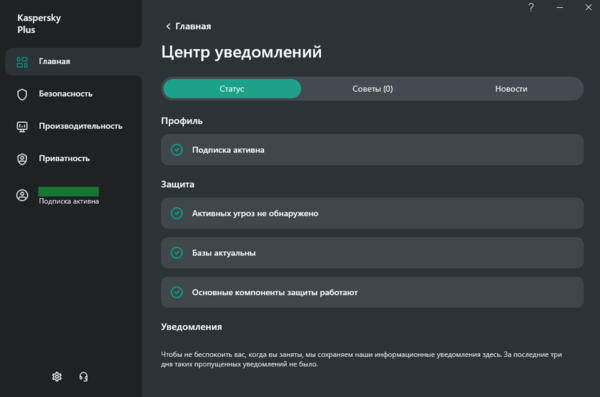Click Активных угроз не обнаружено row
Image resolution: width=600 pixels, height=397 pixels.
372,213
